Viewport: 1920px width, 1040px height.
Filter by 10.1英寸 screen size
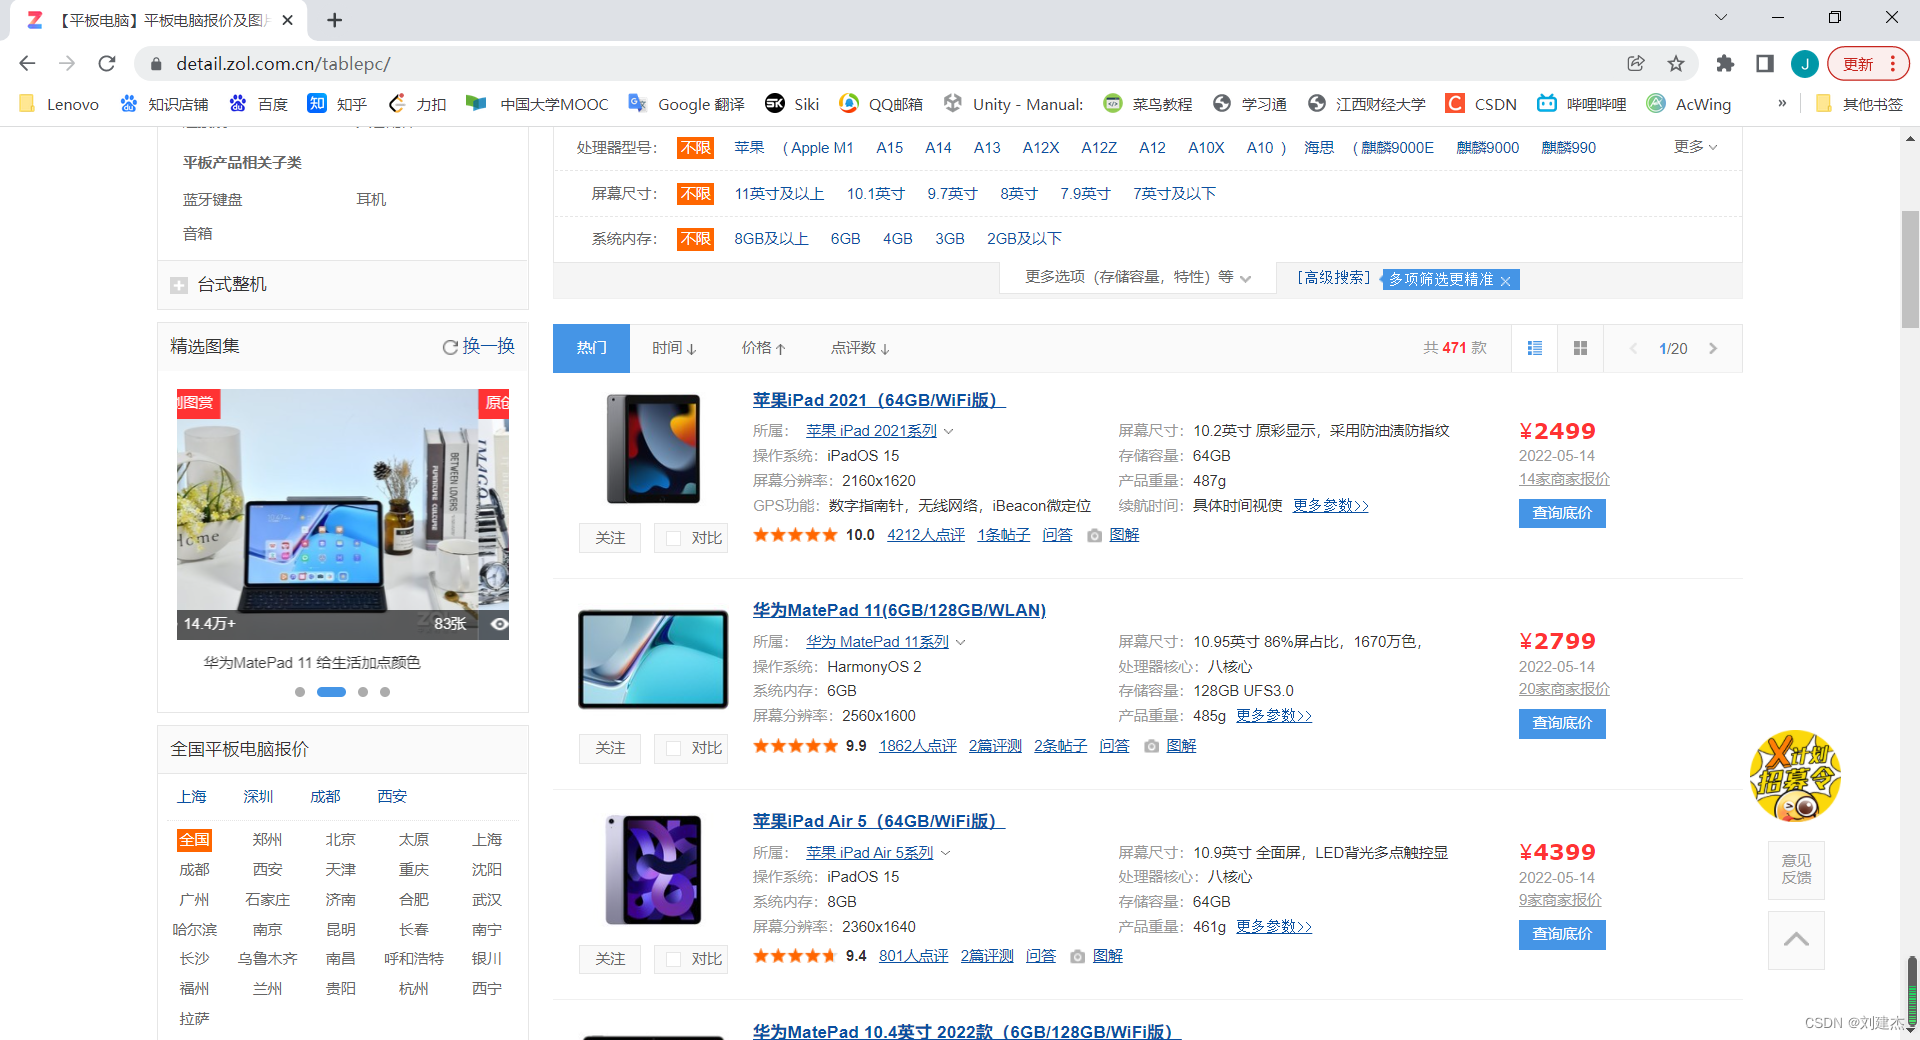(x=876, y=194)
